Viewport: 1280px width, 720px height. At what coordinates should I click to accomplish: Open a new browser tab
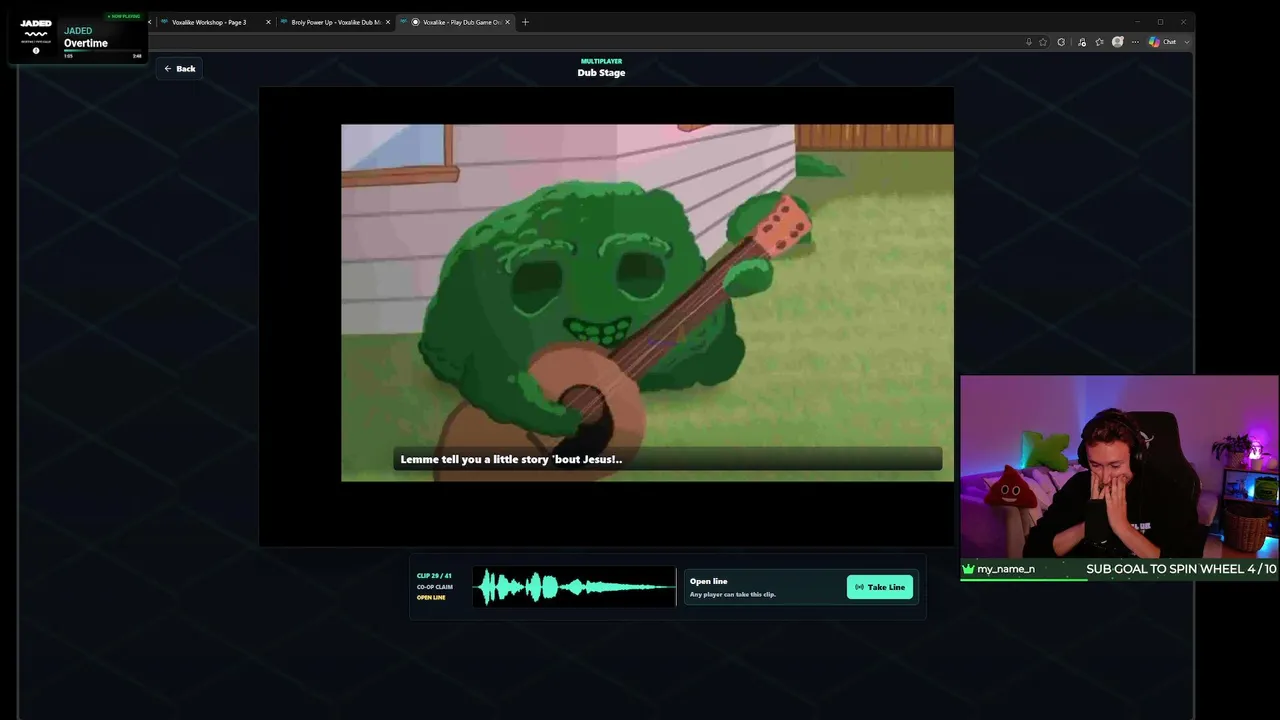tap(525, 22)
